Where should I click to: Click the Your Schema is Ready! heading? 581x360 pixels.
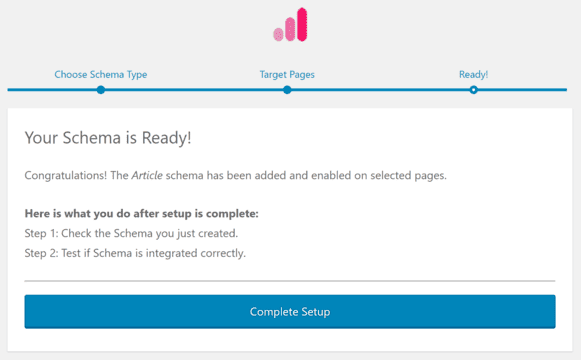pos(108,138)
